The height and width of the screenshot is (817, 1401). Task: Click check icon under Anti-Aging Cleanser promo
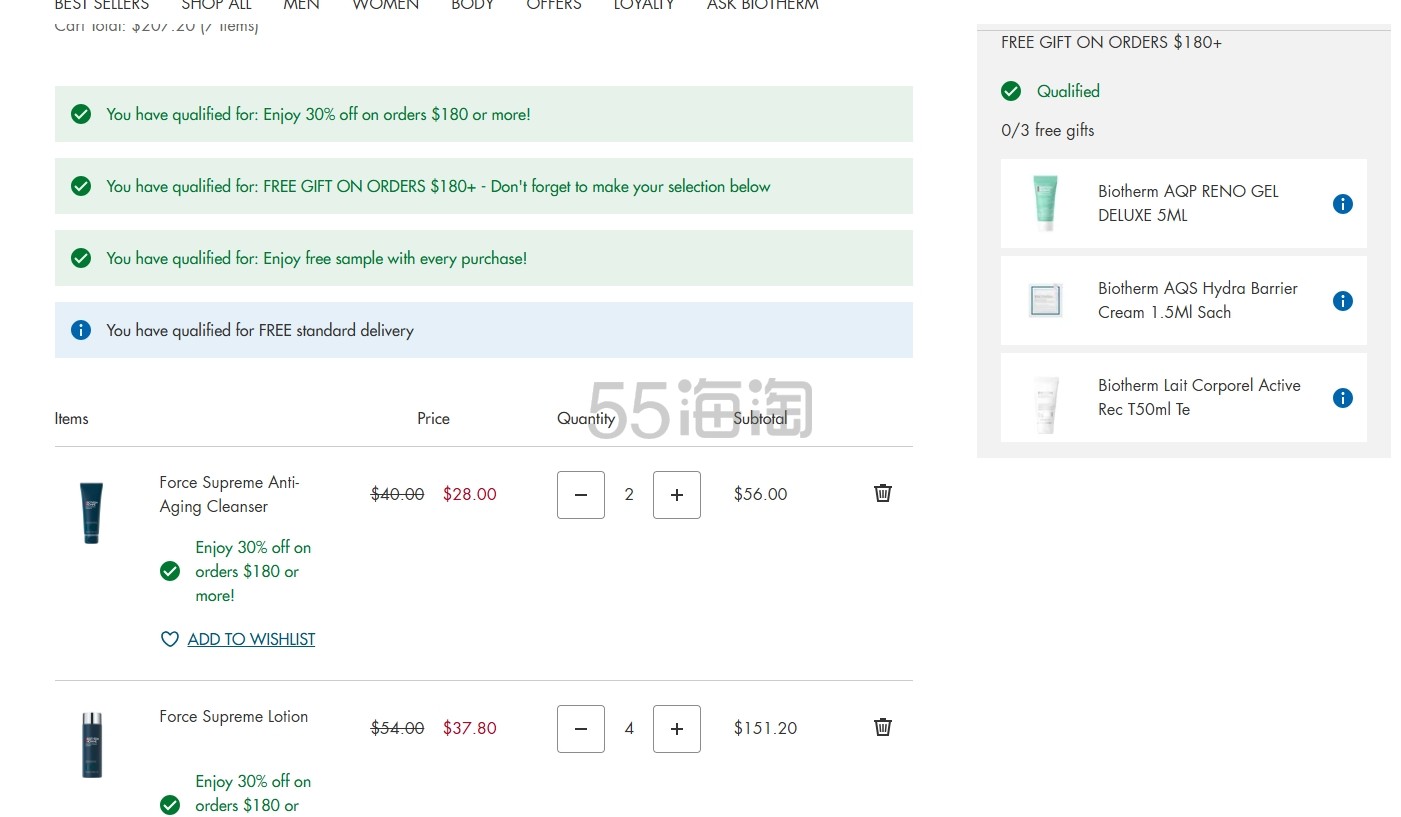[x=170, y=571]
